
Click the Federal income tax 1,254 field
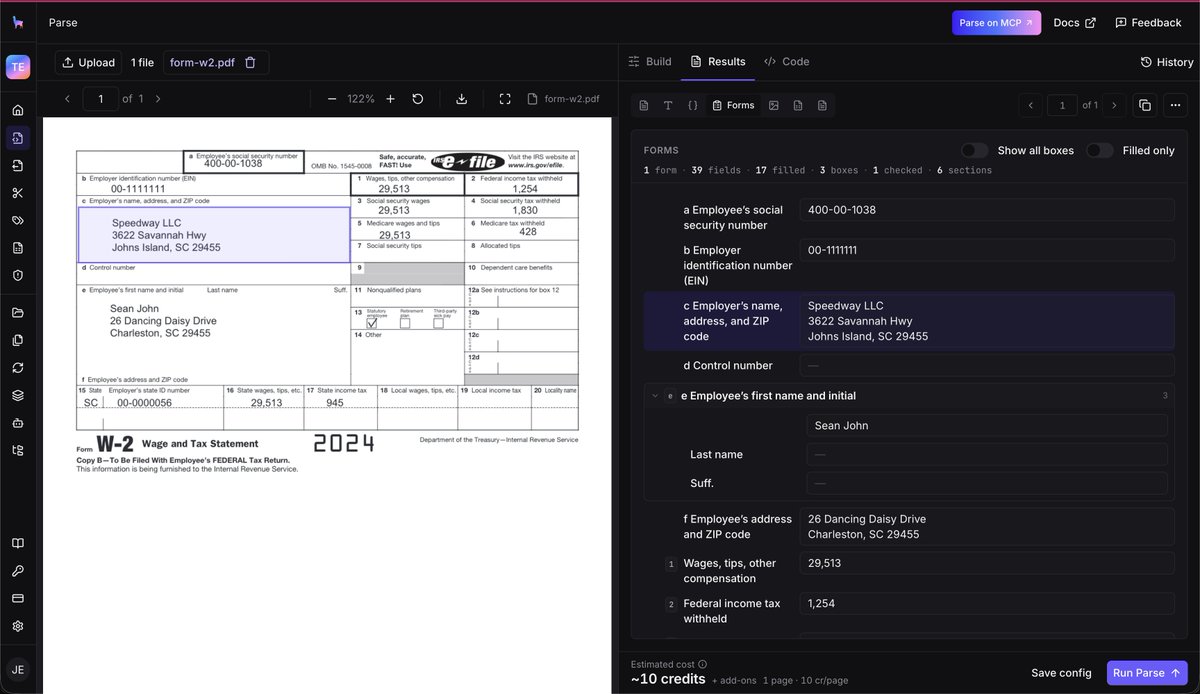click(x=987, y=603)
